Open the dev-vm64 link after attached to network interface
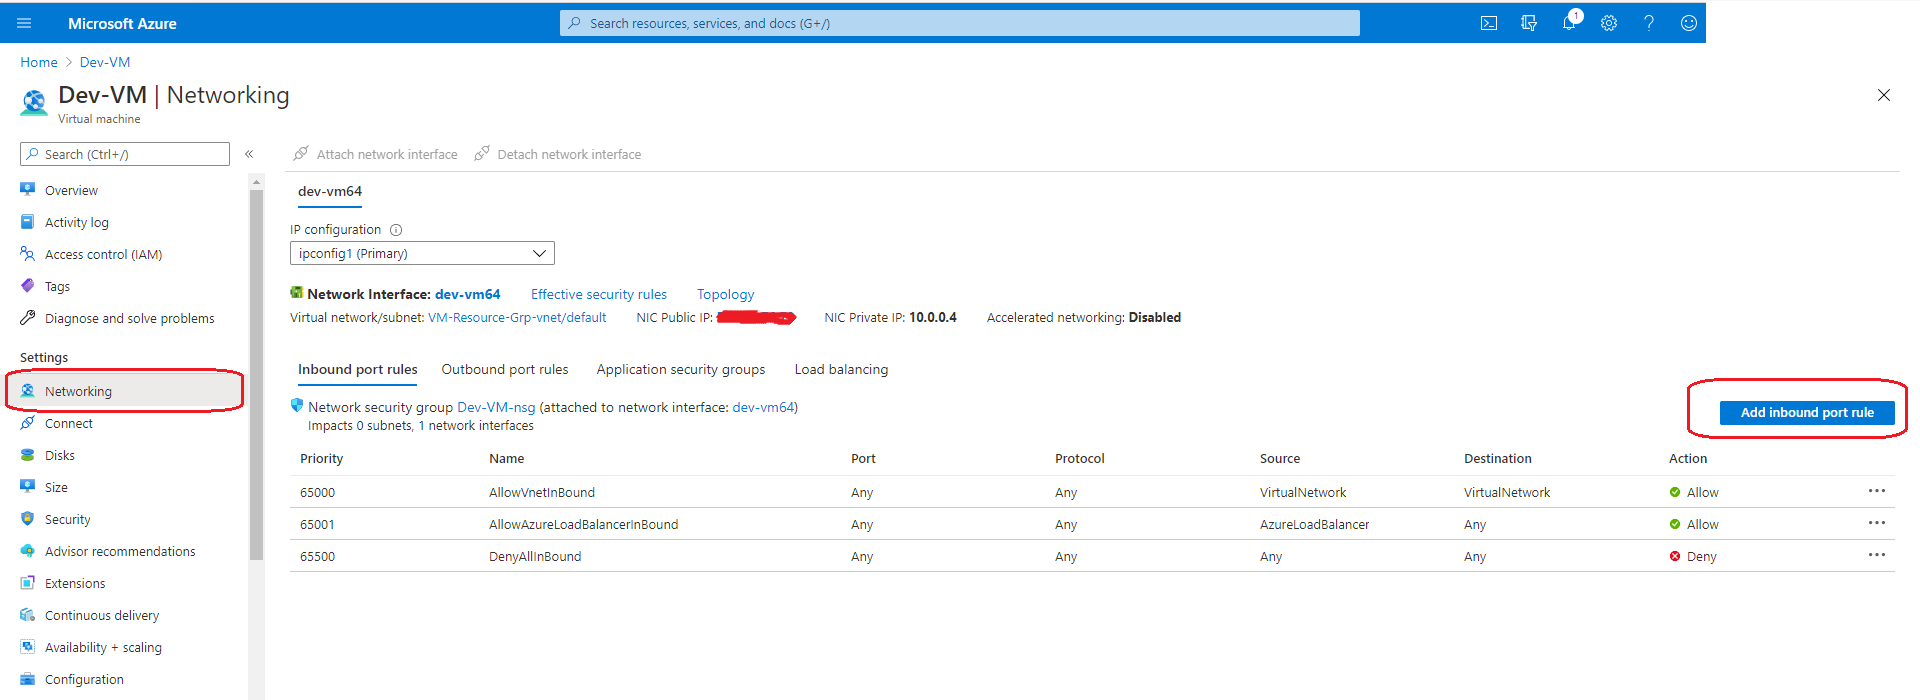Image resolution: width=1920 pixels, height=700 pixels. (763, 407)
